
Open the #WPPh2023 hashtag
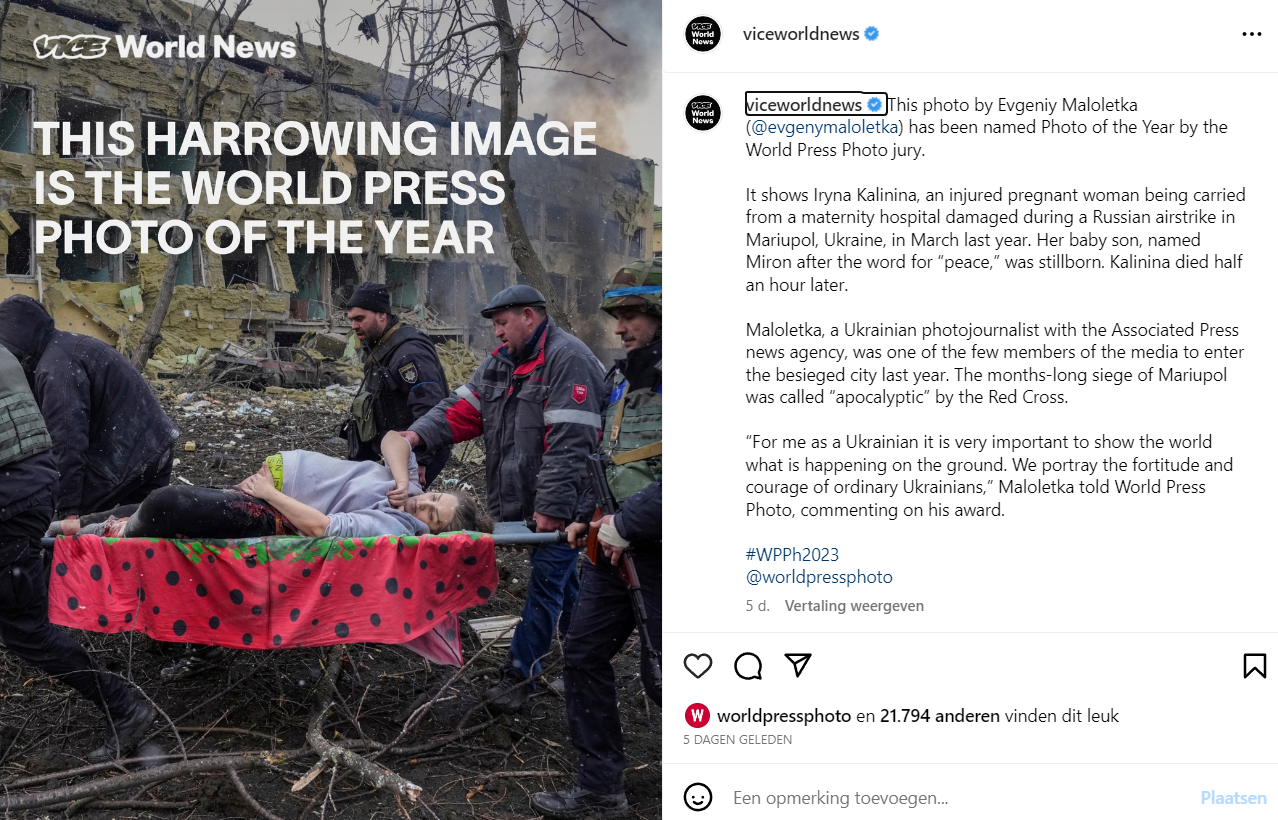(792, 554)
